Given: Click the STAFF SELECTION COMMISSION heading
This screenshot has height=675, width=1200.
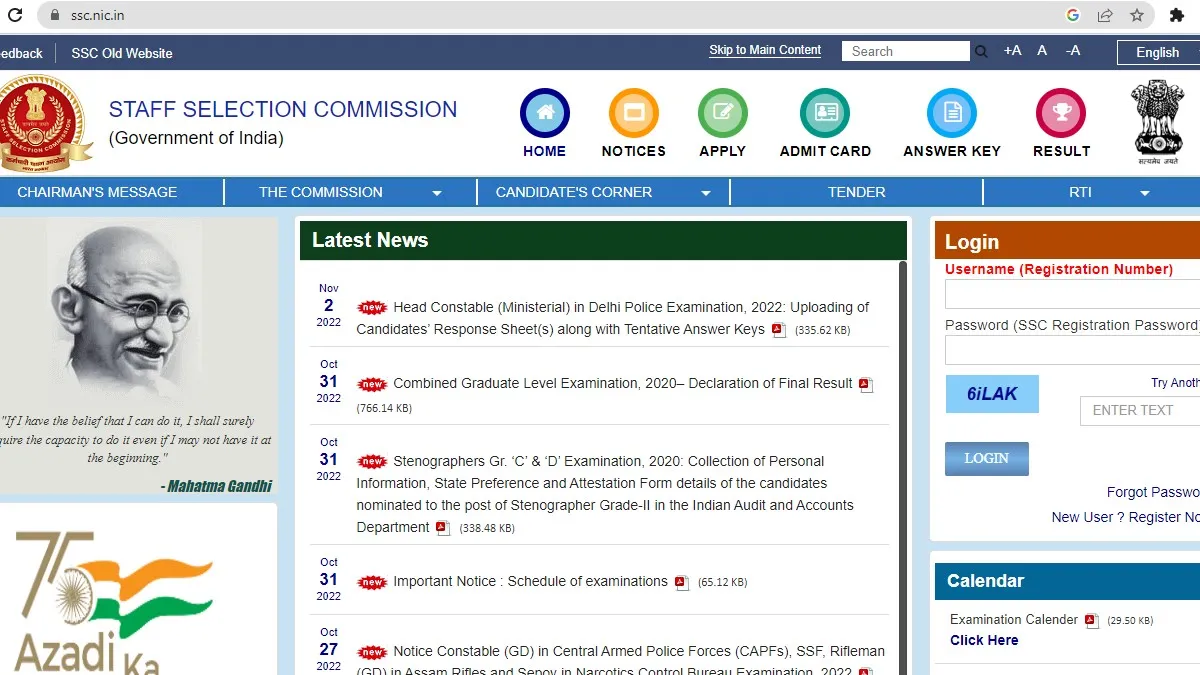Looking at the screenshot, I should click(283, 110).
